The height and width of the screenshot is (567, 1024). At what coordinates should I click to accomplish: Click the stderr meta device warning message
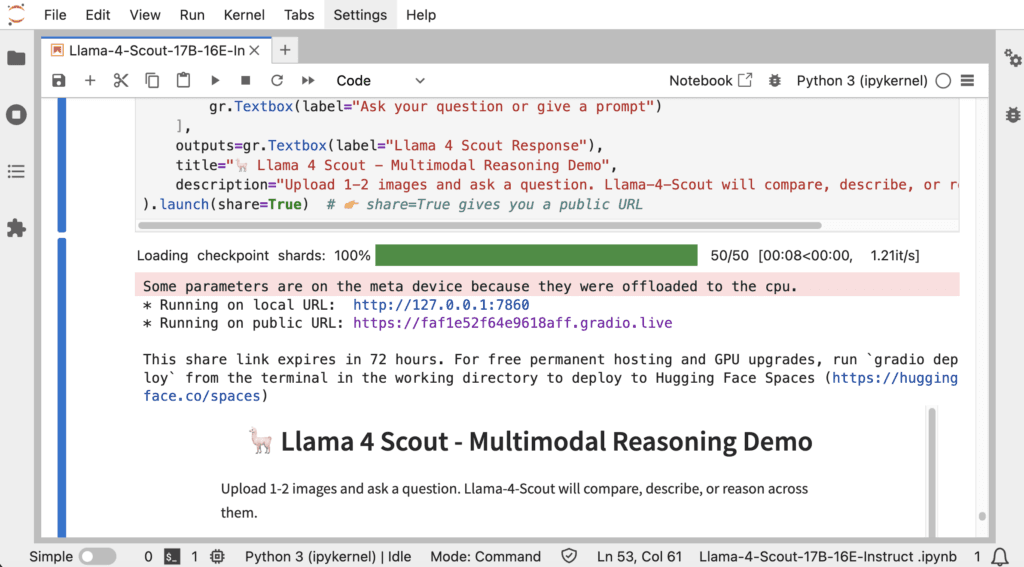[547, 285]
